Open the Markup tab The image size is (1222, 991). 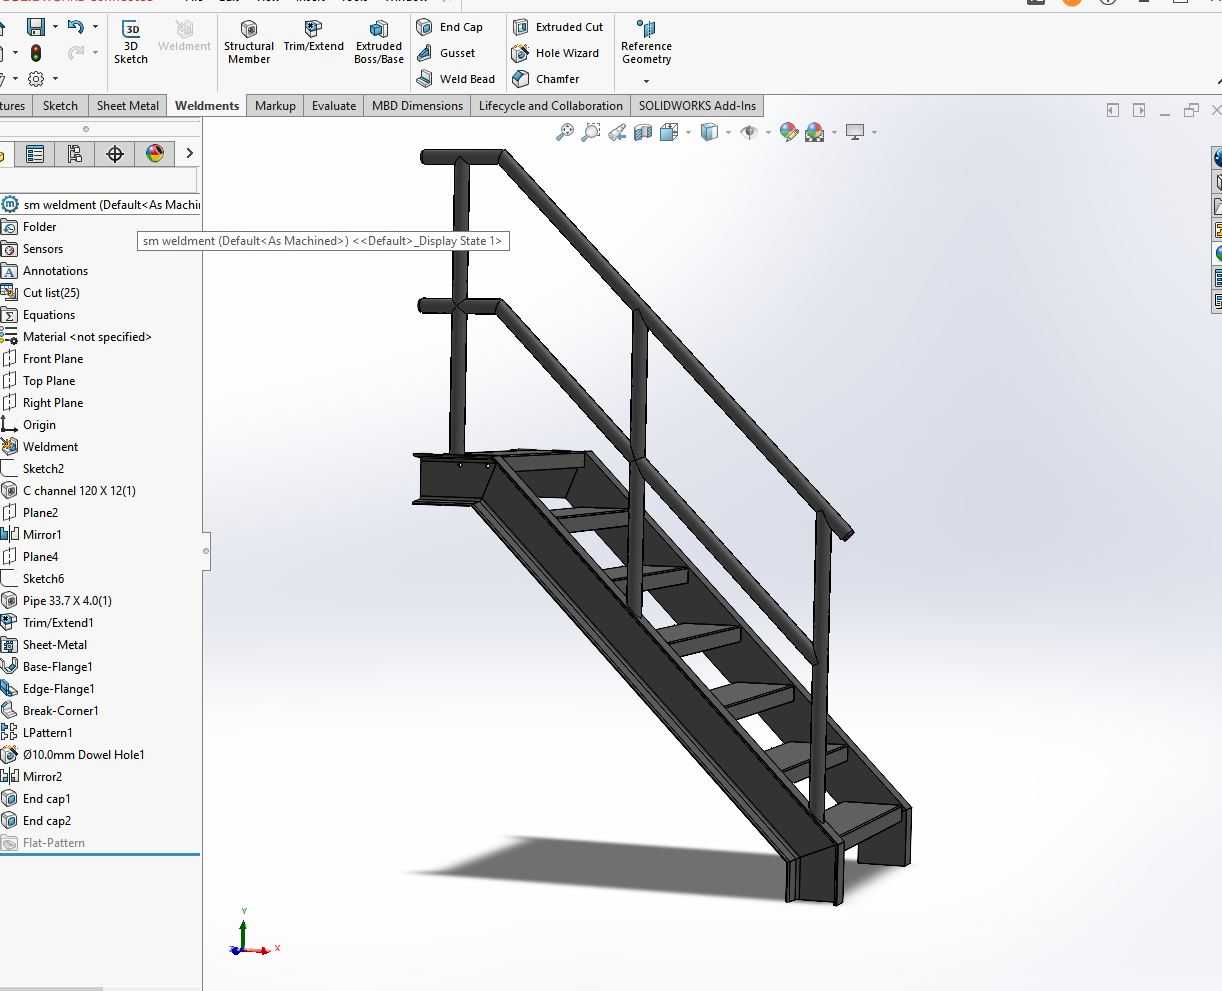click(x=275, y=106)
